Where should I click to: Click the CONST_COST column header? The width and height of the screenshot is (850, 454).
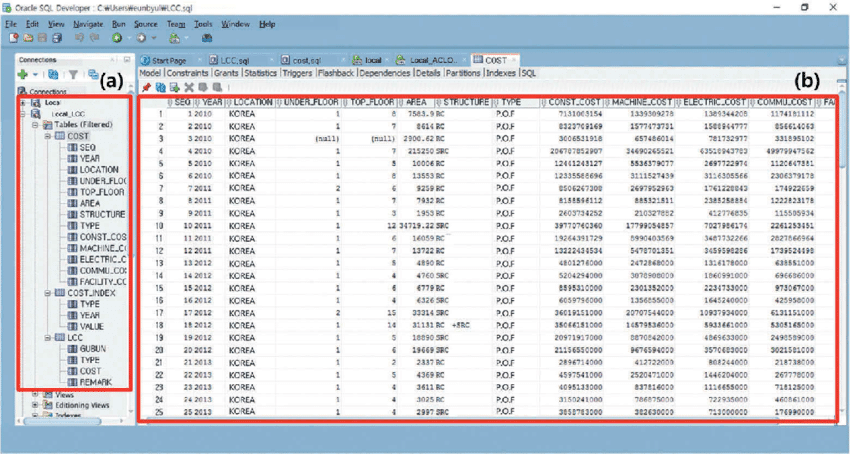click(x=571, y=102)
